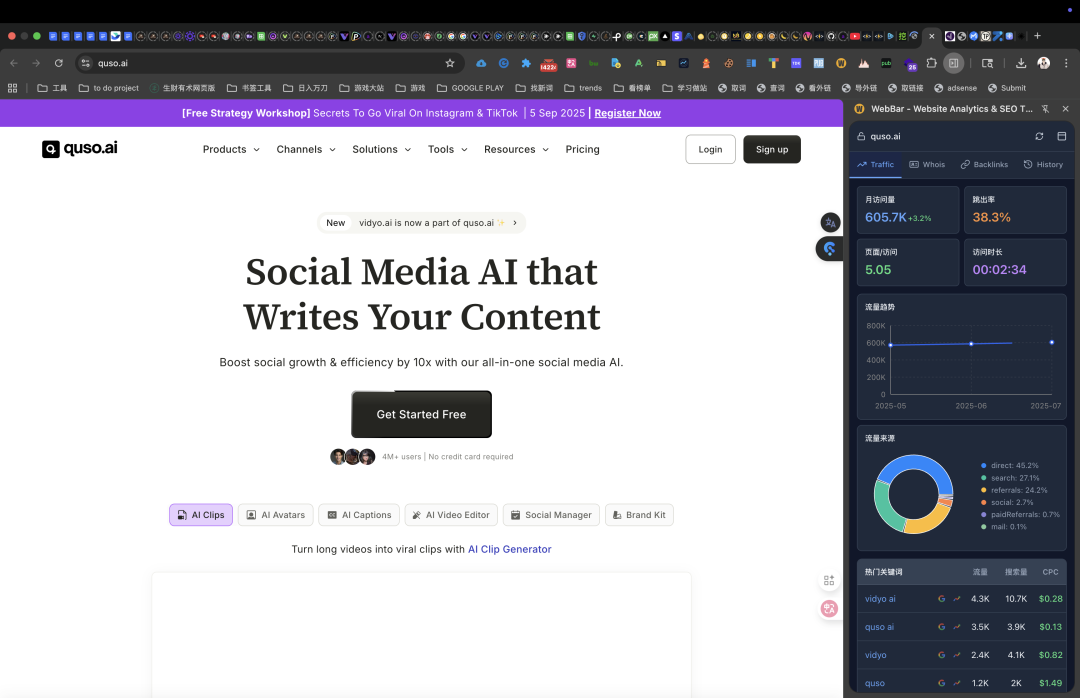The height and width of the screenshot is (698, 1080).
Task: Click the site info icon in address bar
Action: [x=85, y=63]
